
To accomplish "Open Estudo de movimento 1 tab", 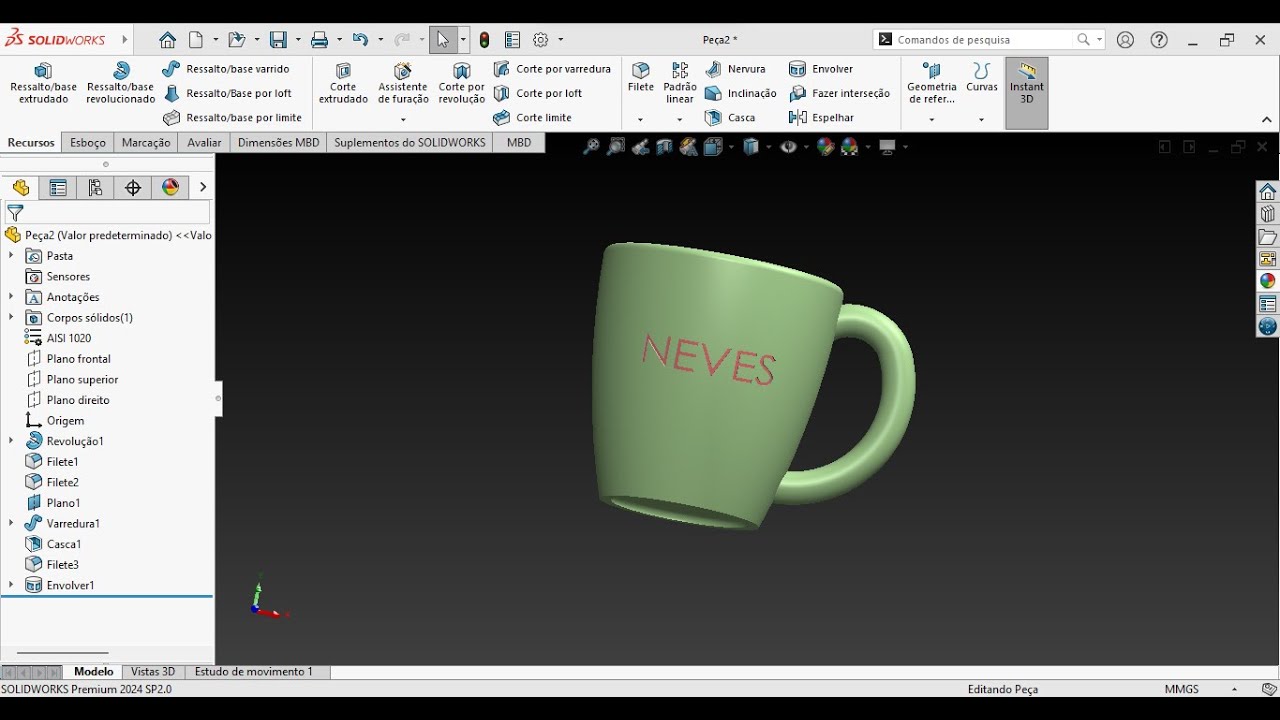I will coord(254,672).
